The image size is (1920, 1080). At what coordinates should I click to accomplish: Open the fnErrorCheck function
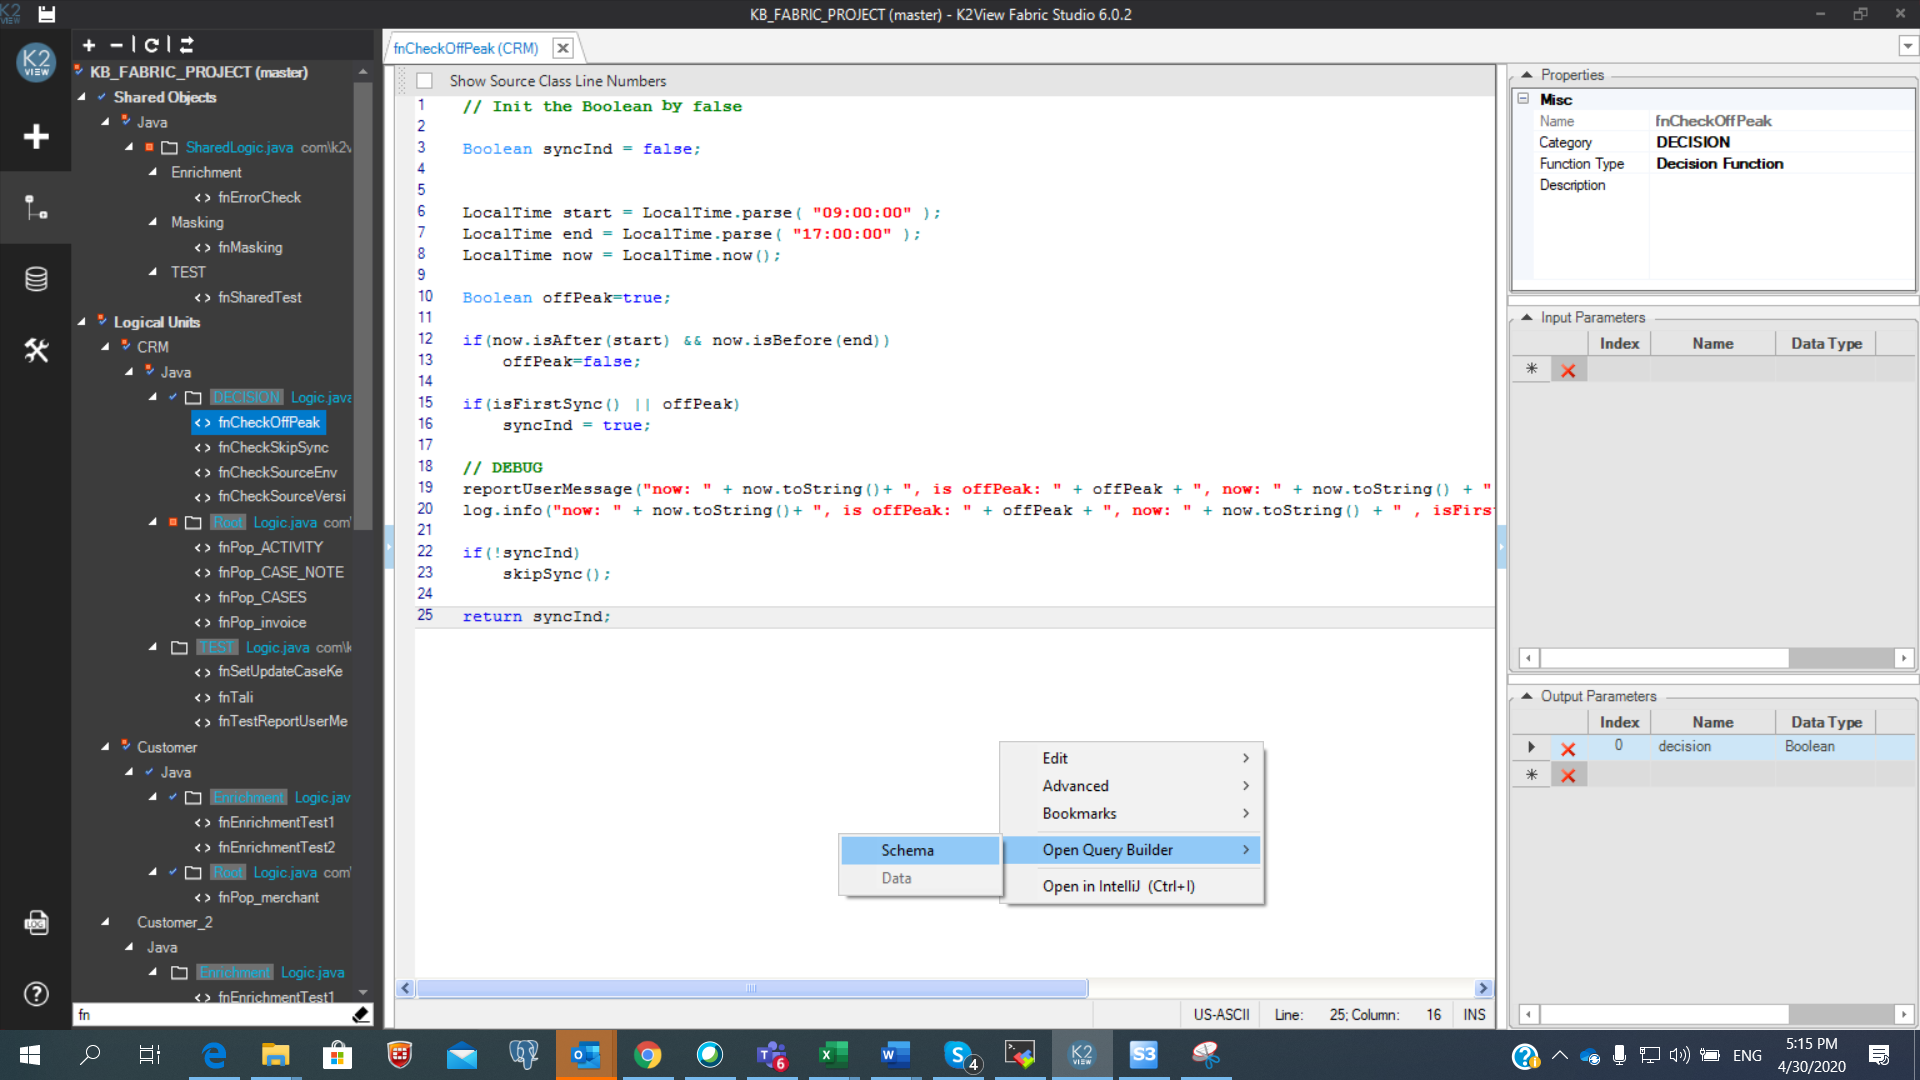[259, 197]
